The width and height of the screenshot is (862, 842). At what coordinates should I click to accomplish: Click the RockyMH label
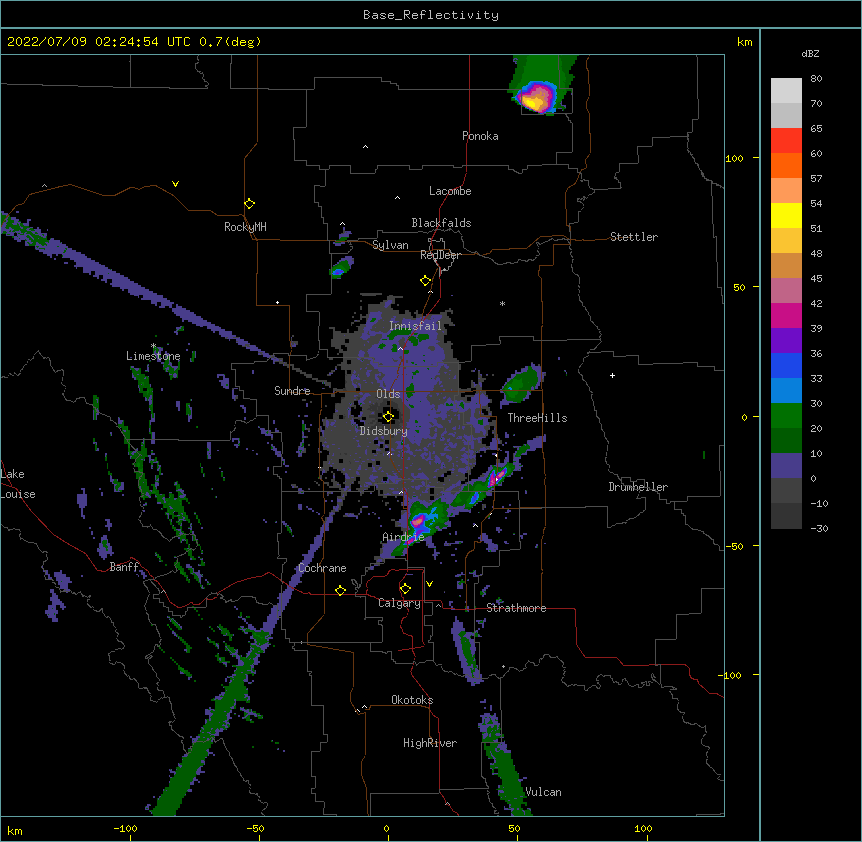(245, 226)
